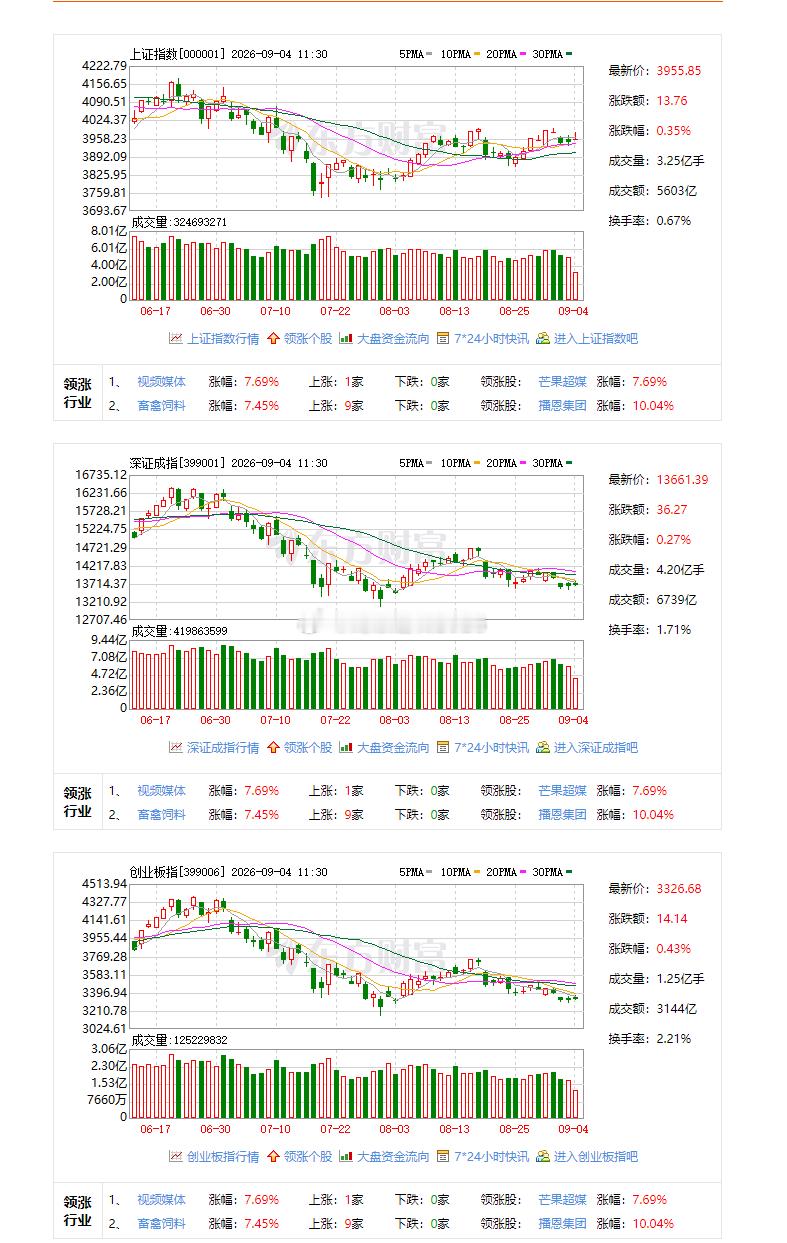Open 播恩集团 stock in 创业板指 section
This screenshot has width=787, height=1243.
[x=562, y=1224]
